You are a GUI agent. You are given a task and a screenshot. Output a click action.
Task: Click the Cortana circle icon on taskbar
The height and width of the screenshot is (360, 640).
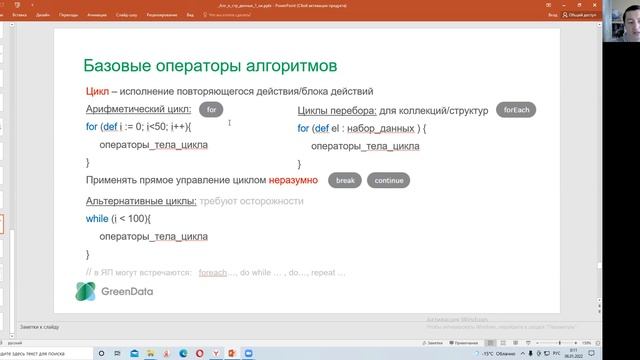[x=101, y=353]
